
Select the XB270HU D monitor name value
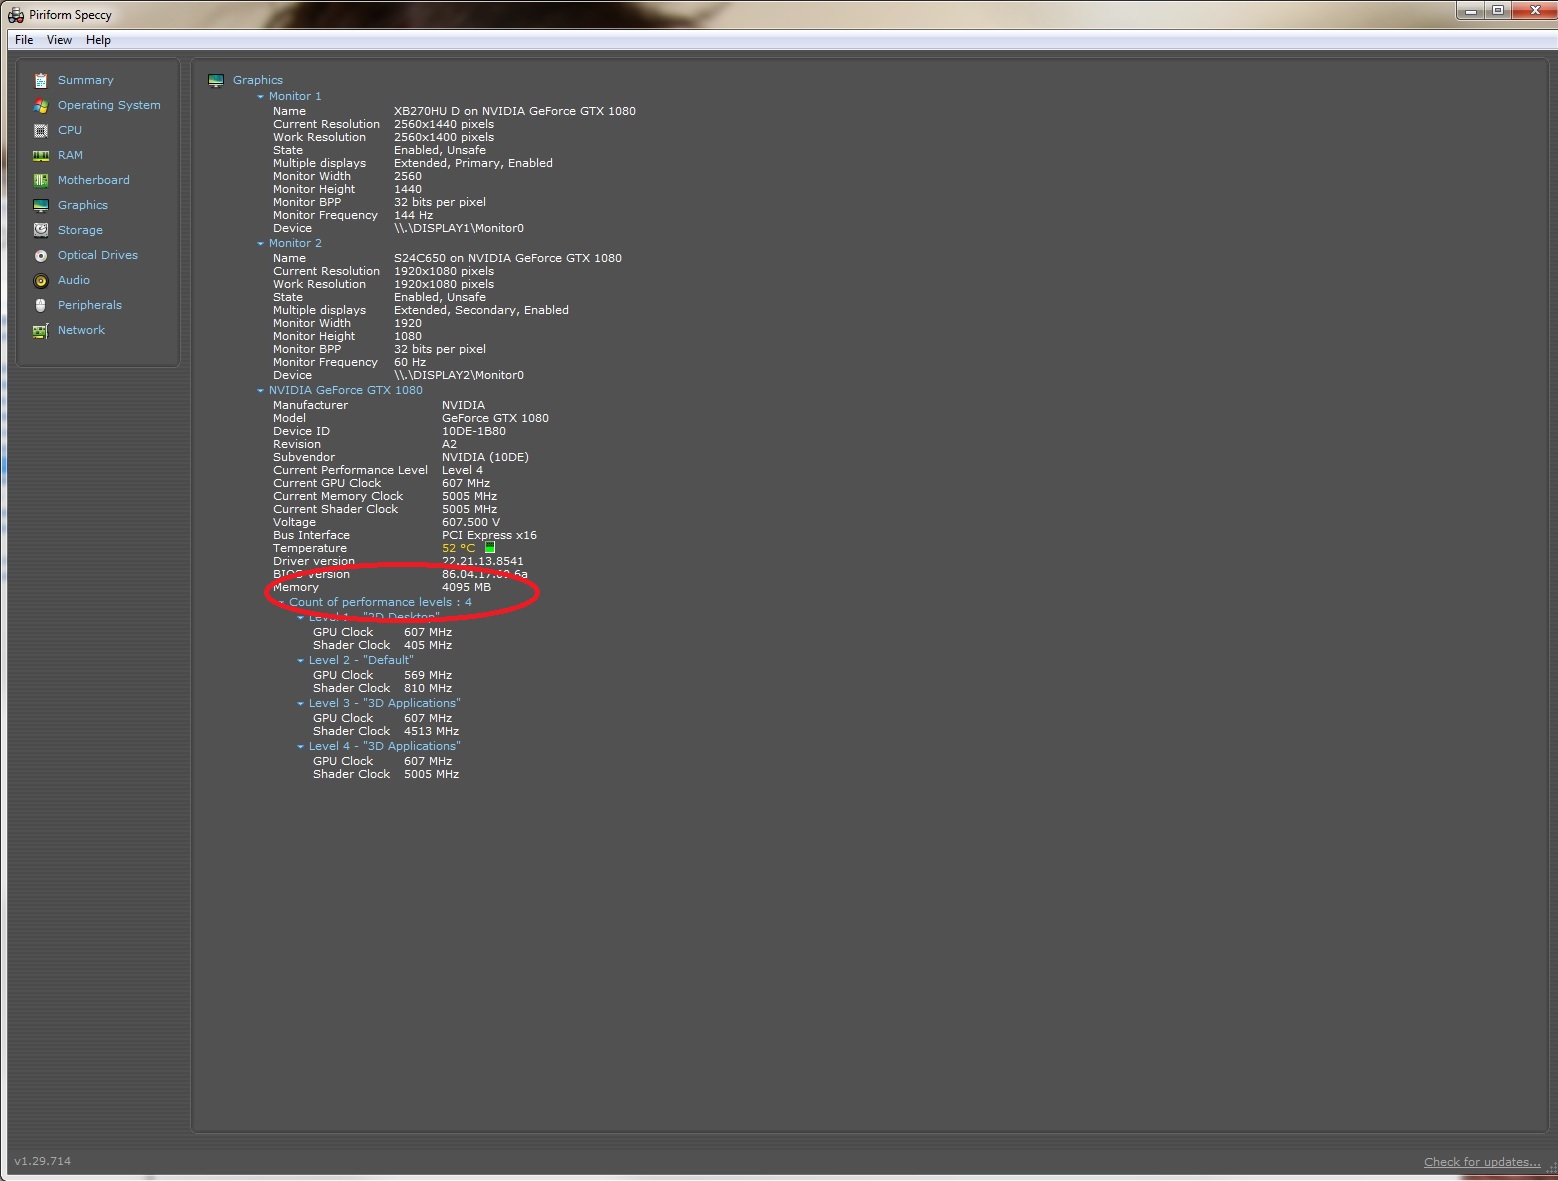click(515, 111)
